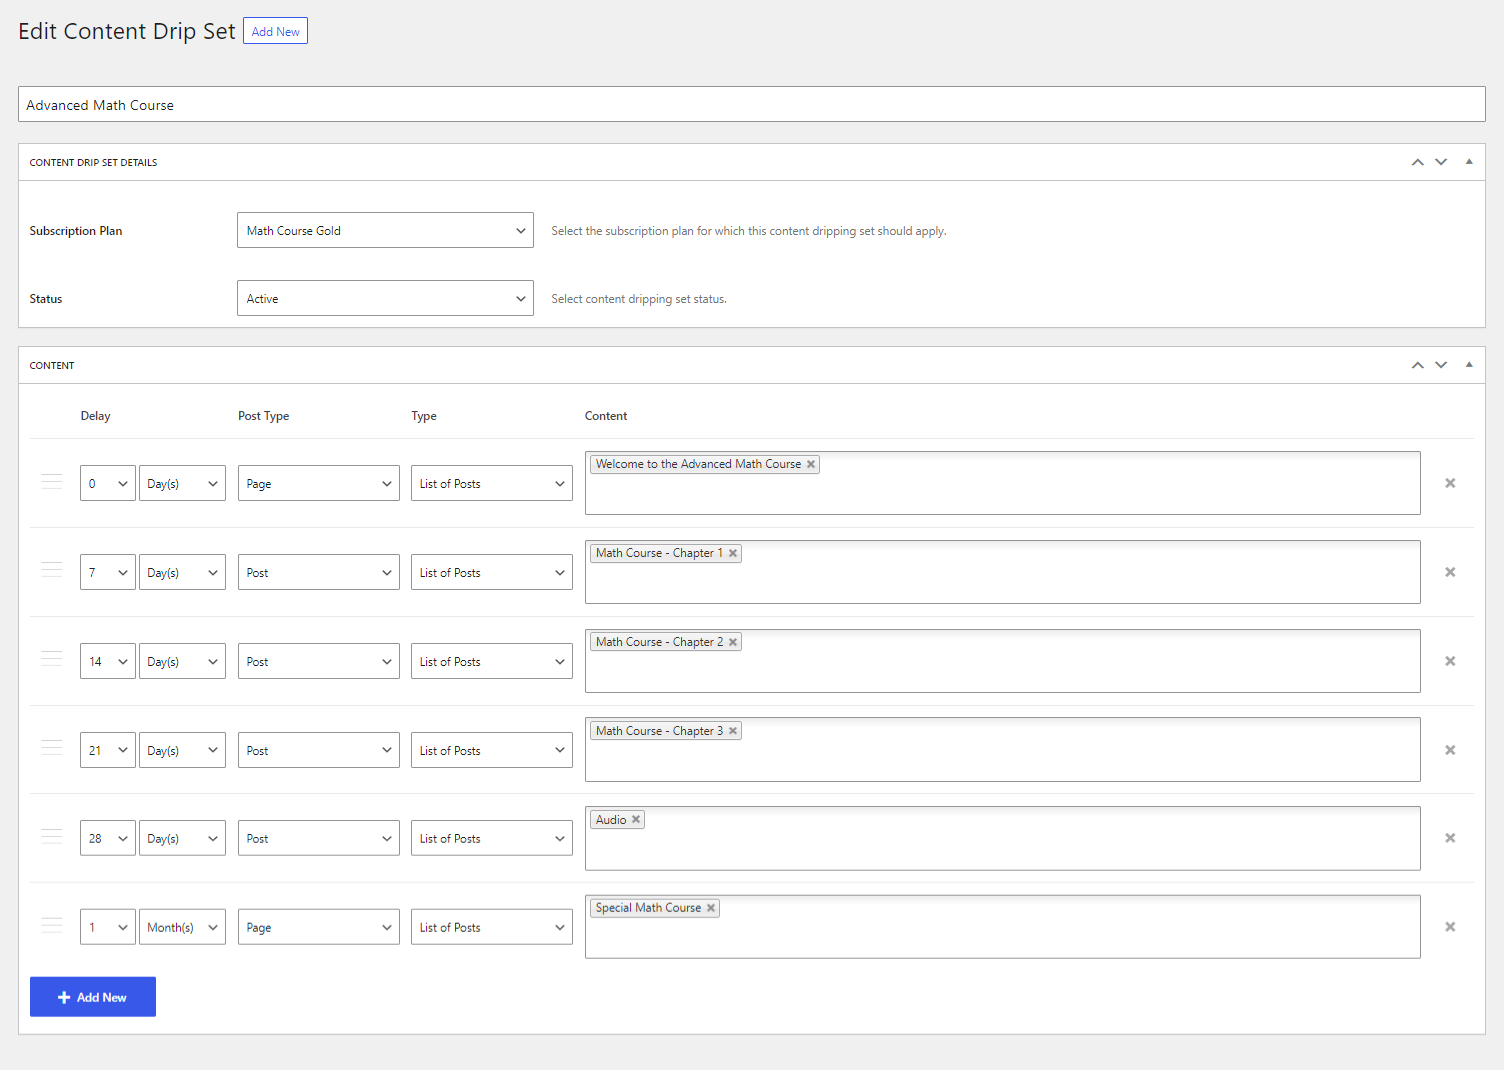Remove the Audio tag
Viewport: 1504px width, 1070px height.
tap(636, 819)
